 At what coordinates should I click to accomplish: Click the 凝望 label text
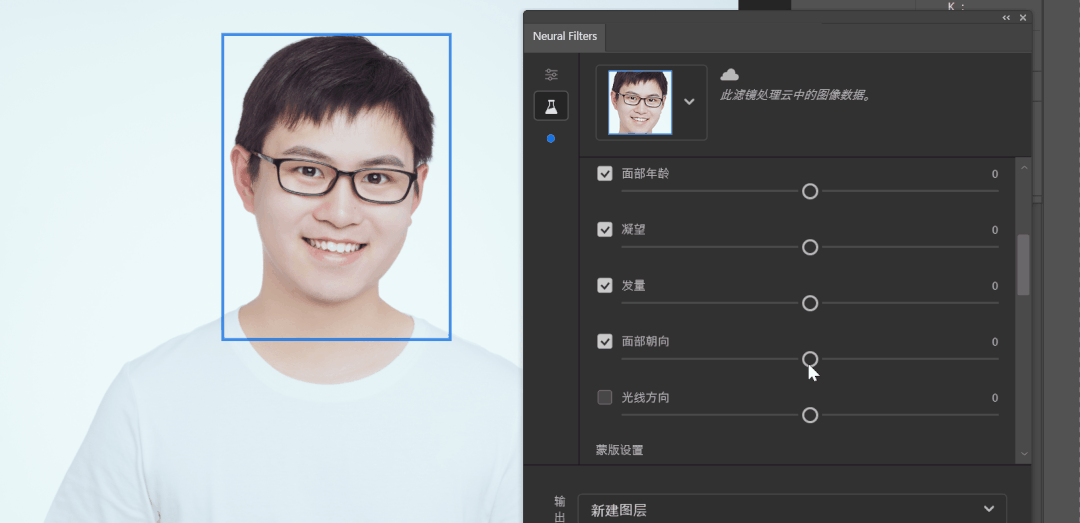pyautogui.click(x=634, y=229)
